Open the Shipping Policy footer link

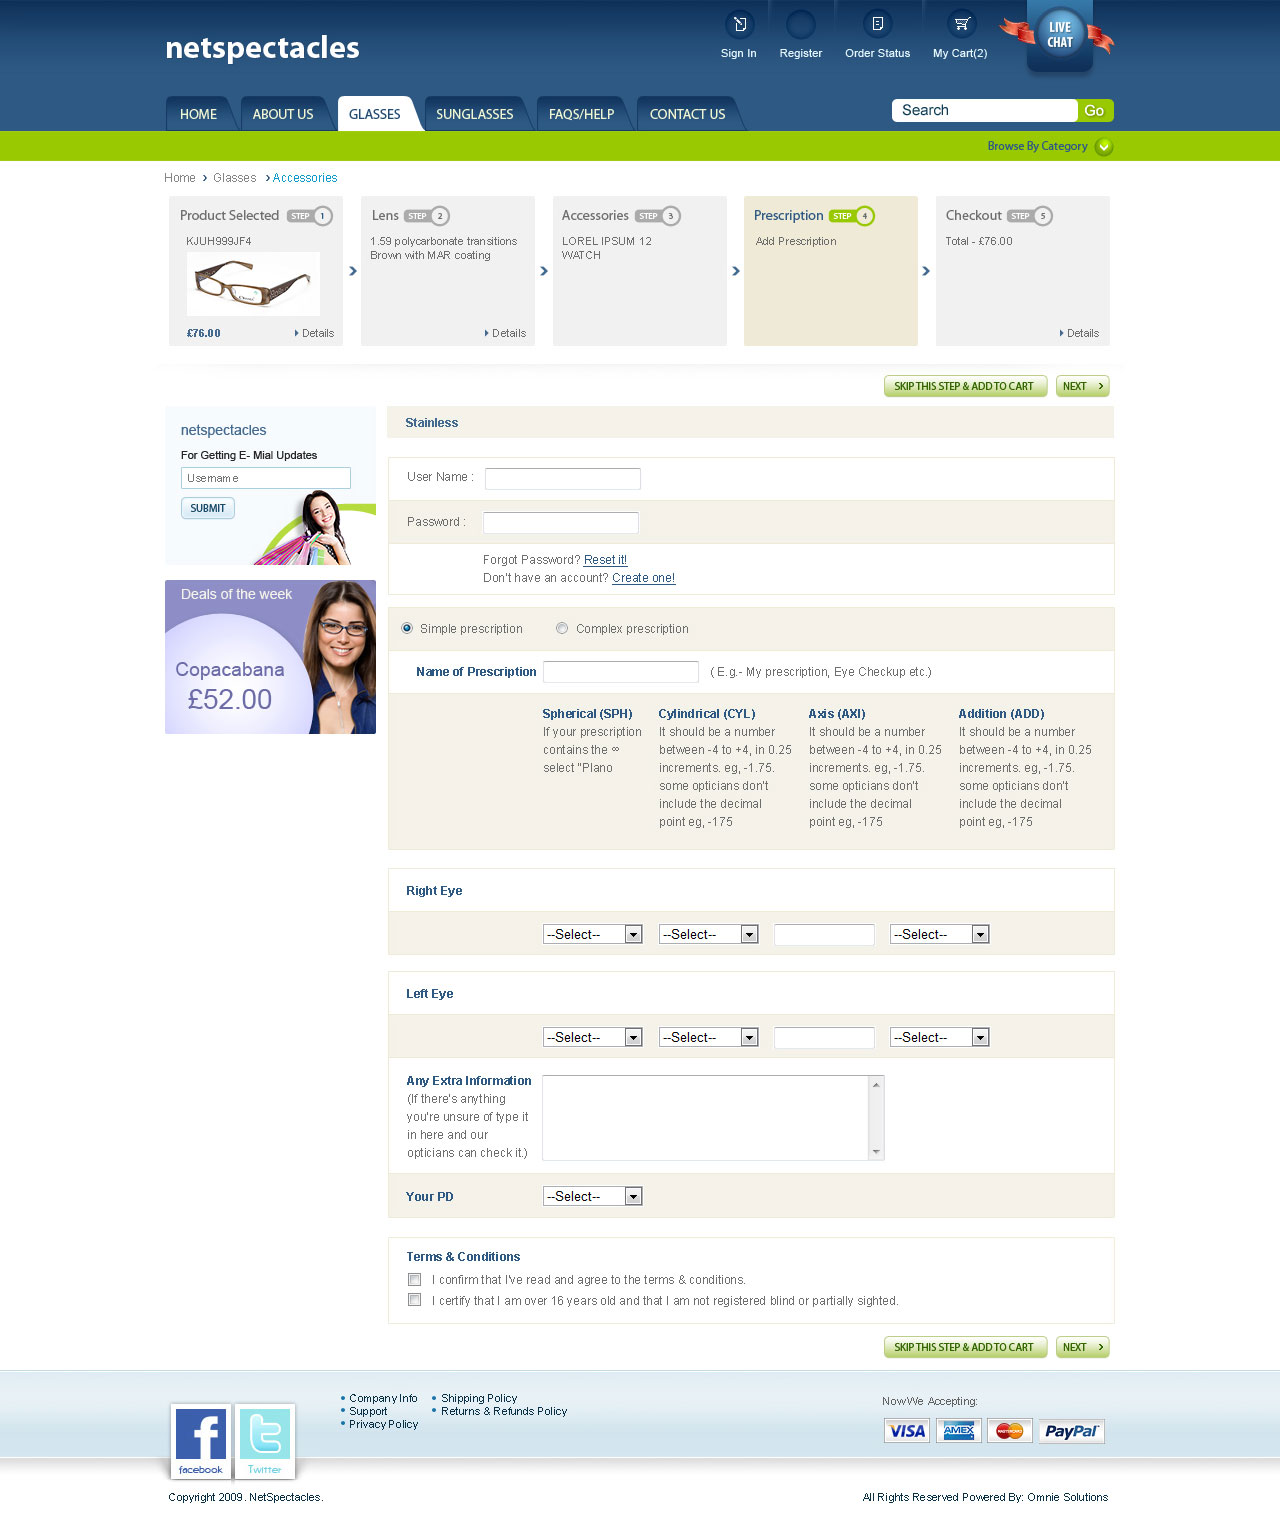(x=479, y=1398)
